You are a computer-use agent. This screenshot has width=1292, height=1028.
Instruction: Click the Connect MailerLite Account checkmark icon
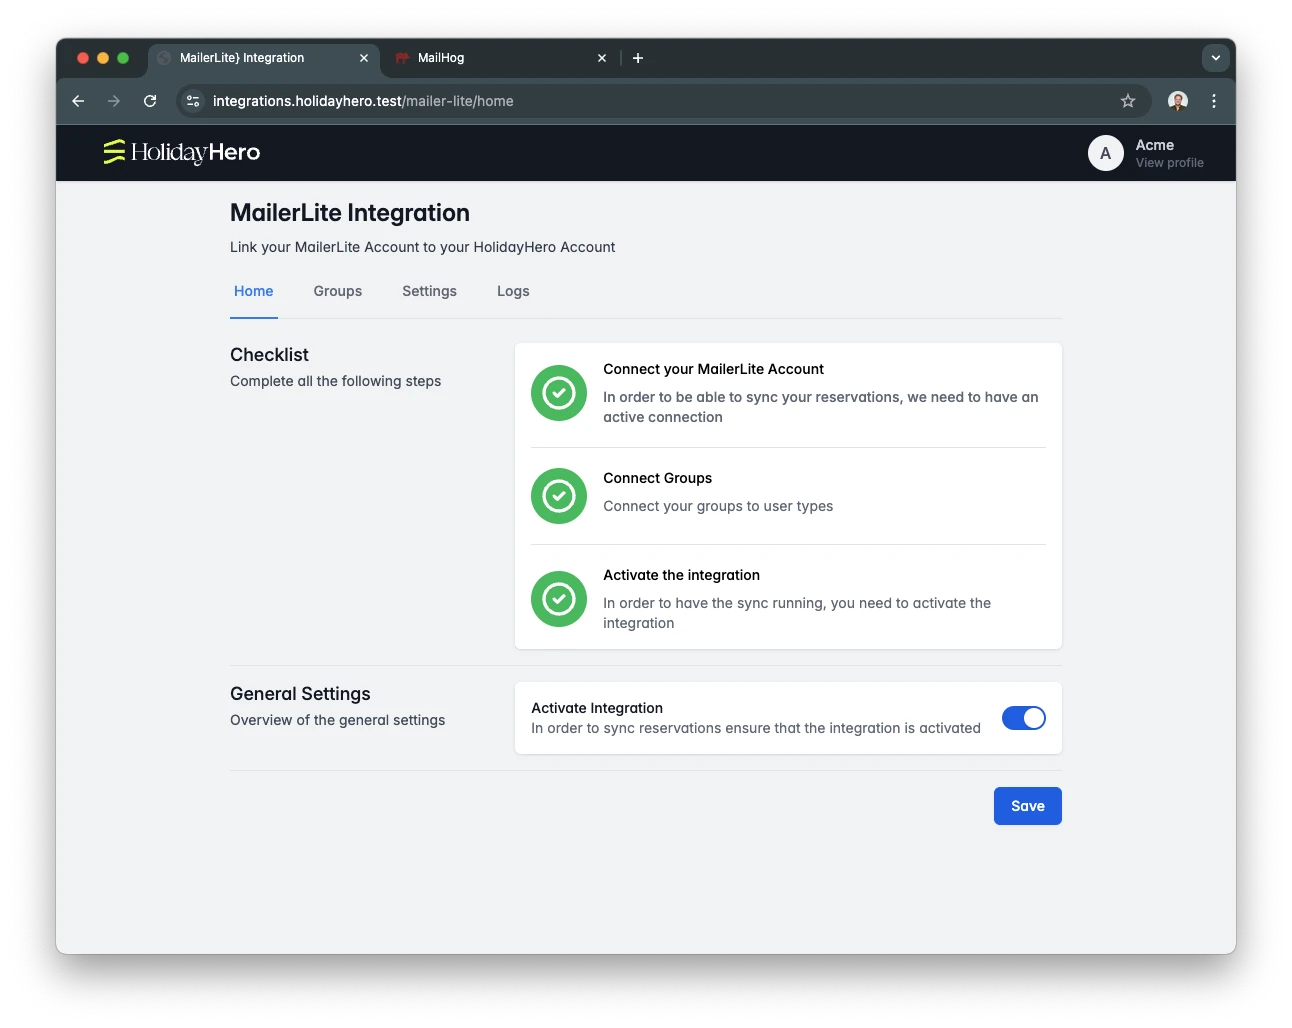pyautogui.click(x=558, y=393)
